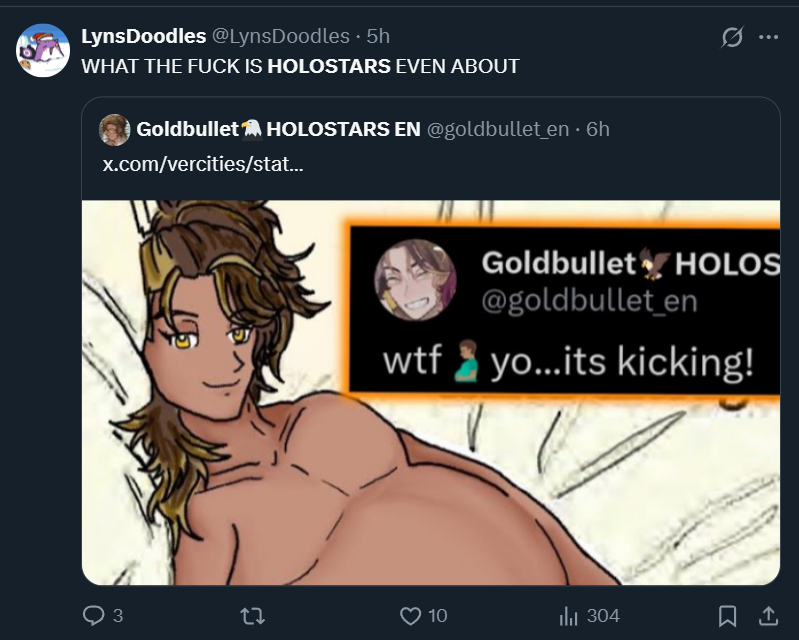799x640 pixels.
Task: Open the share upload icon
Action: (x=768, y=616)
